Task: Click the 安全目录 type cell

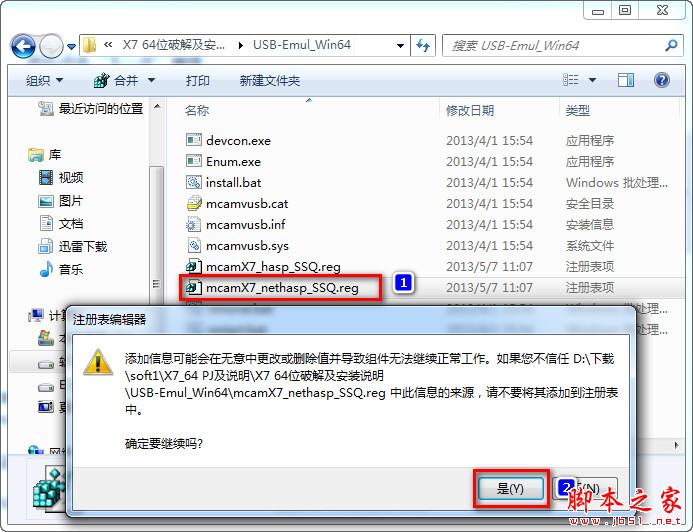Action: point(590,204)
